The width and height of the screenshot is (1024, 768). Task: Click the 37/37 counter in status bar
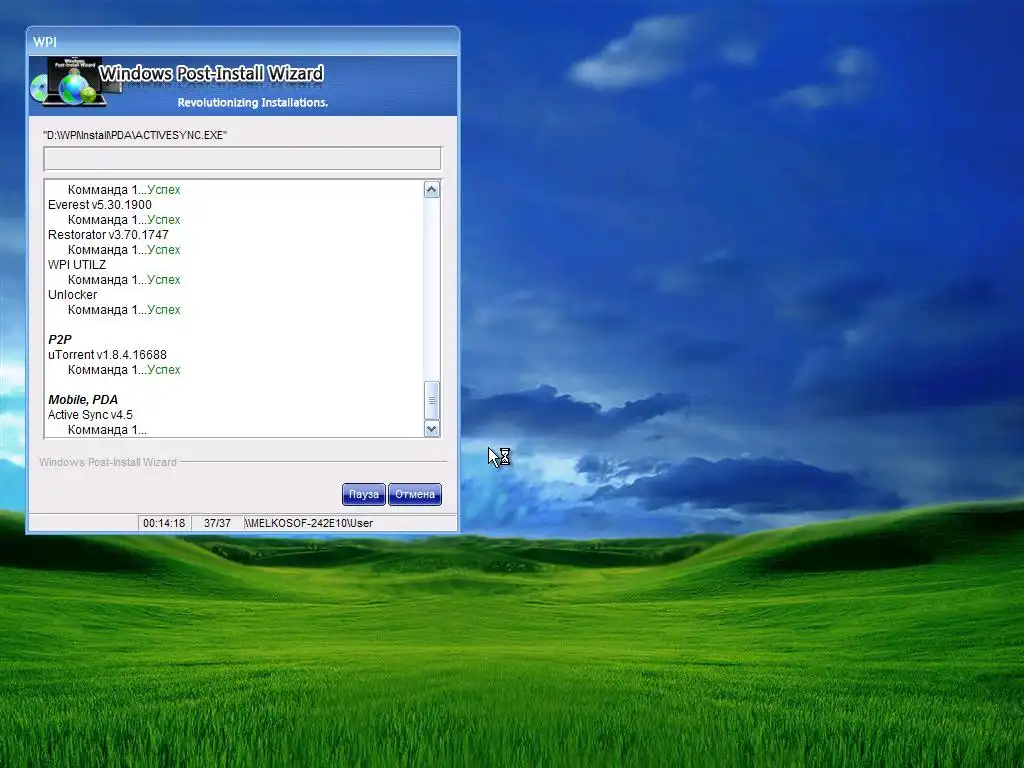click(x=217, y=523)
